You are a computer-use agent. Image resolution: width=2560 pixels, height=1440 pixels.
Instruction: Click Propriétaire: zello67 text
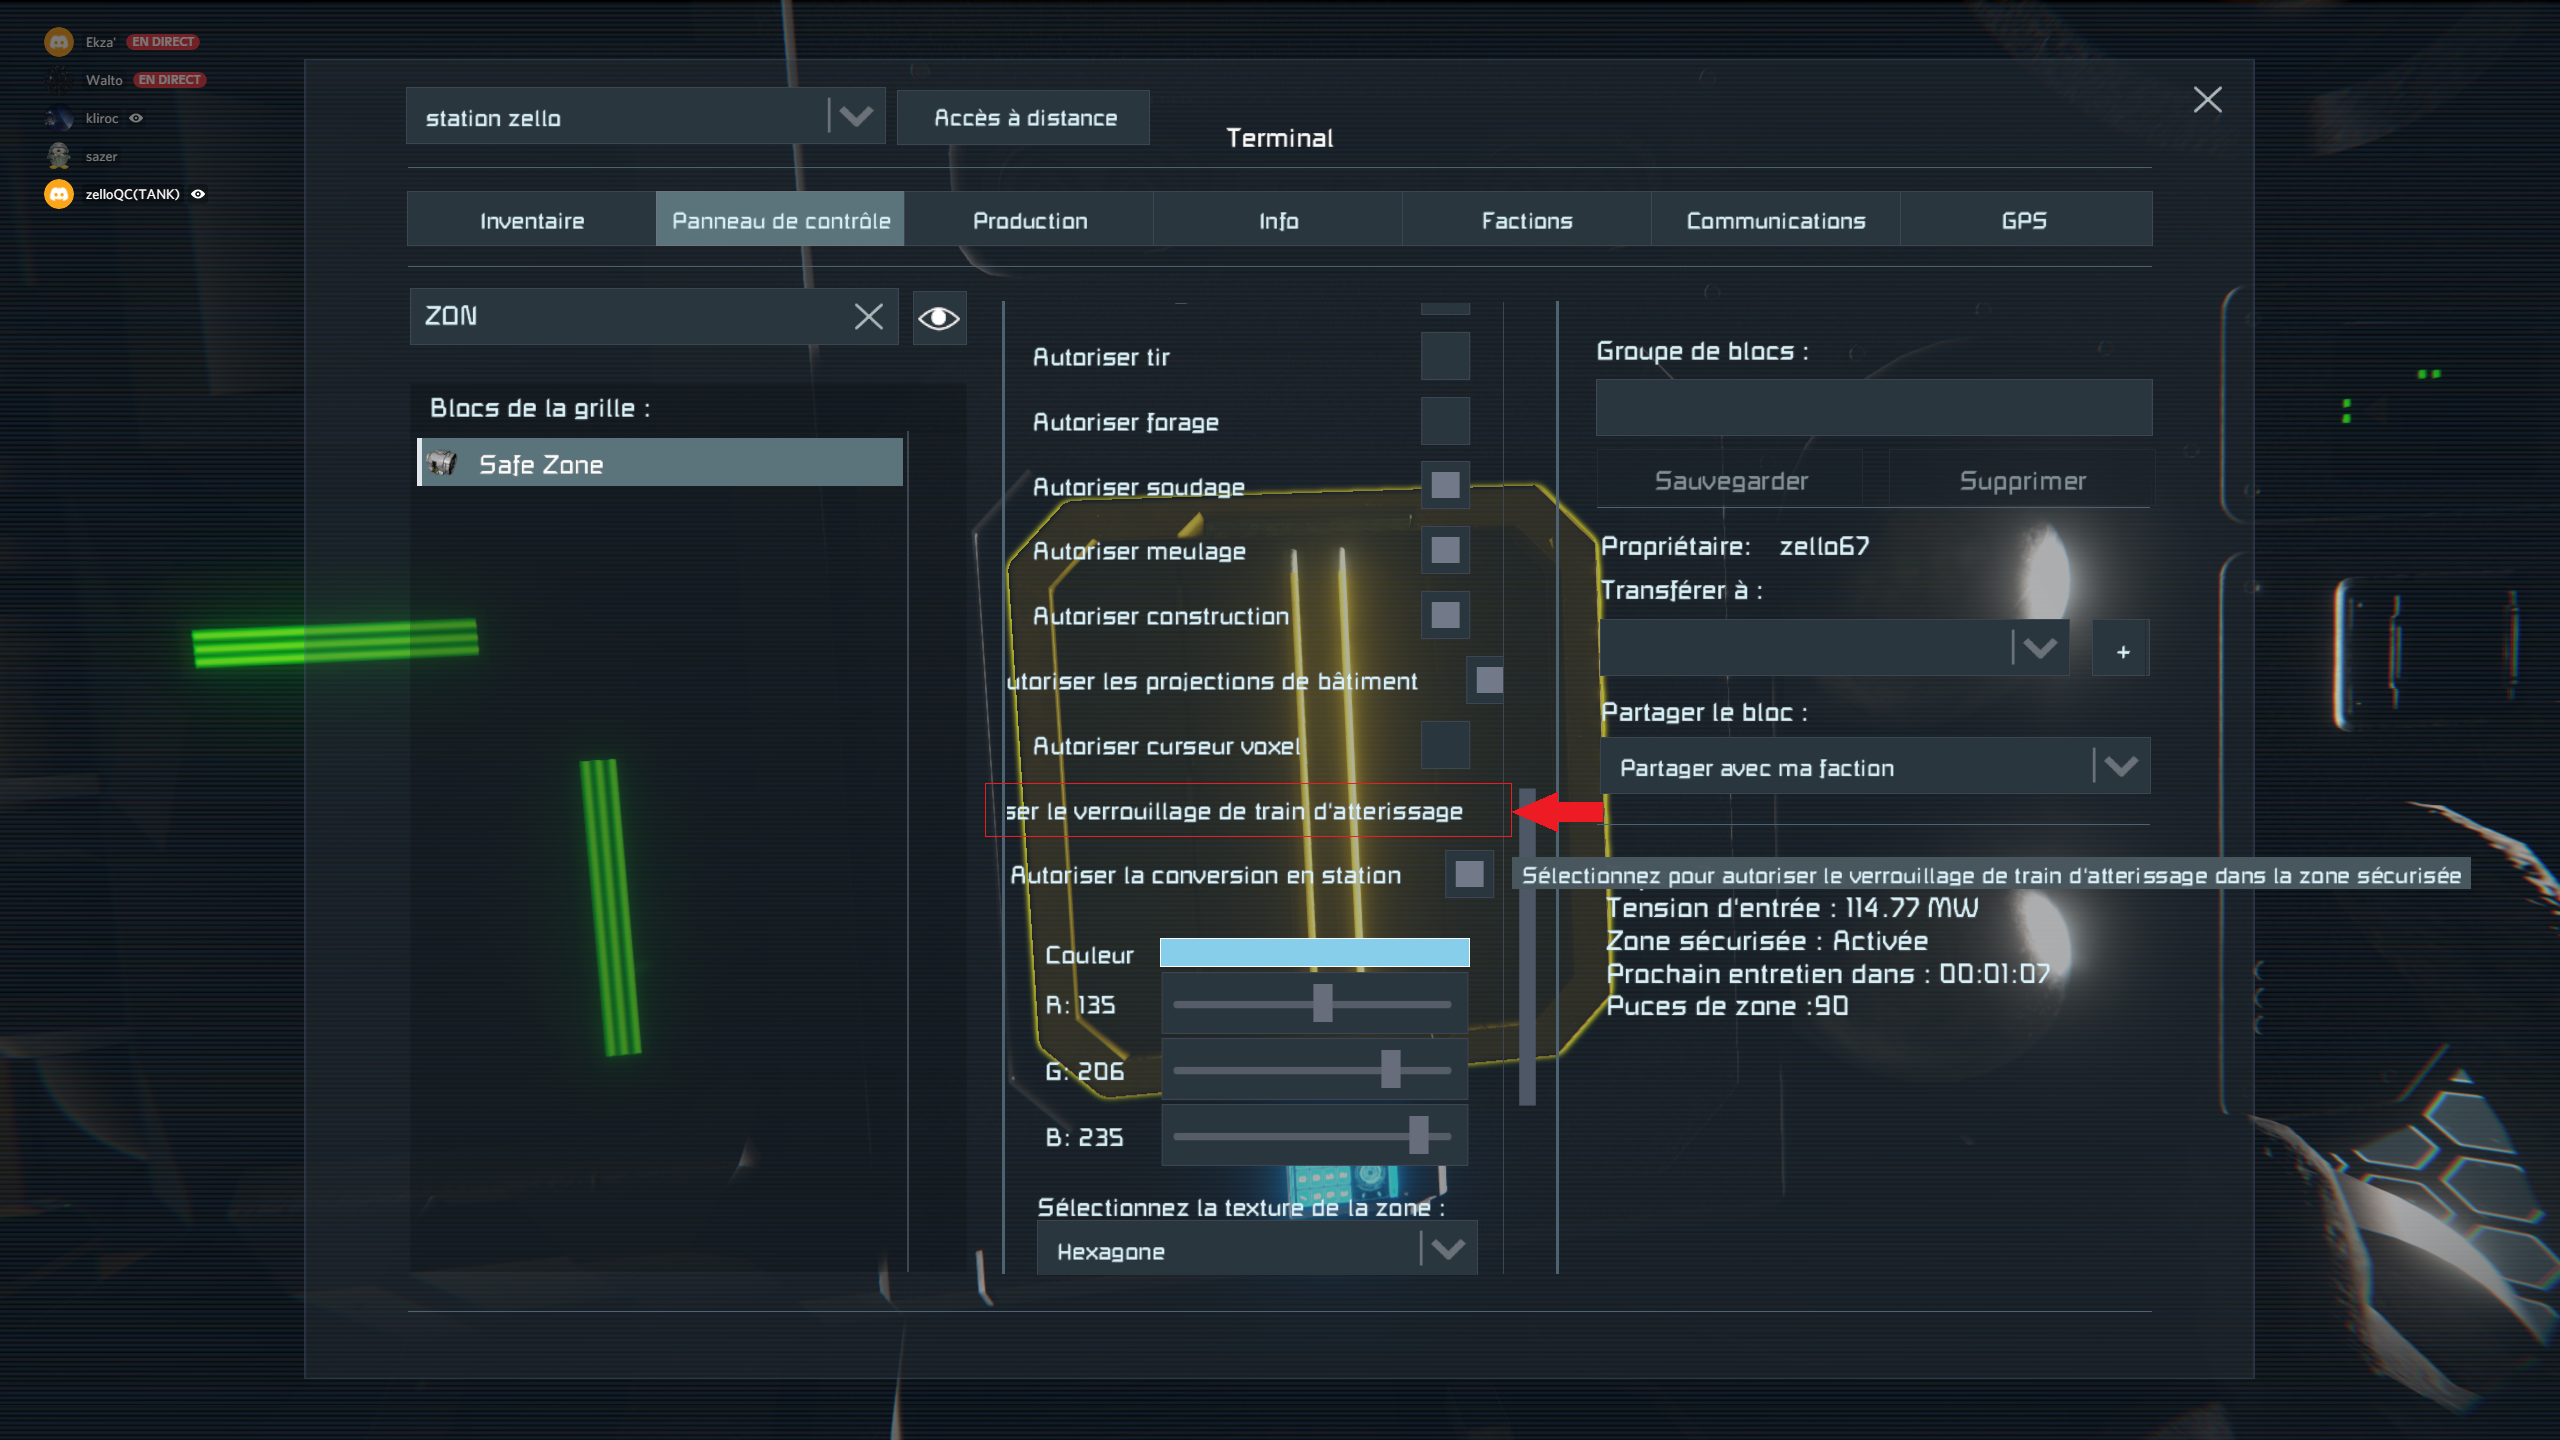[x=1735, y=546]
